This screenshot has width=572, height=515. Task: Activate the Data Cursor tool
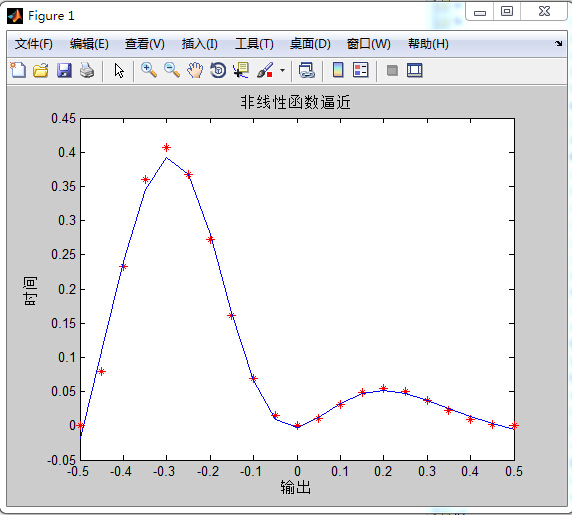241,70
